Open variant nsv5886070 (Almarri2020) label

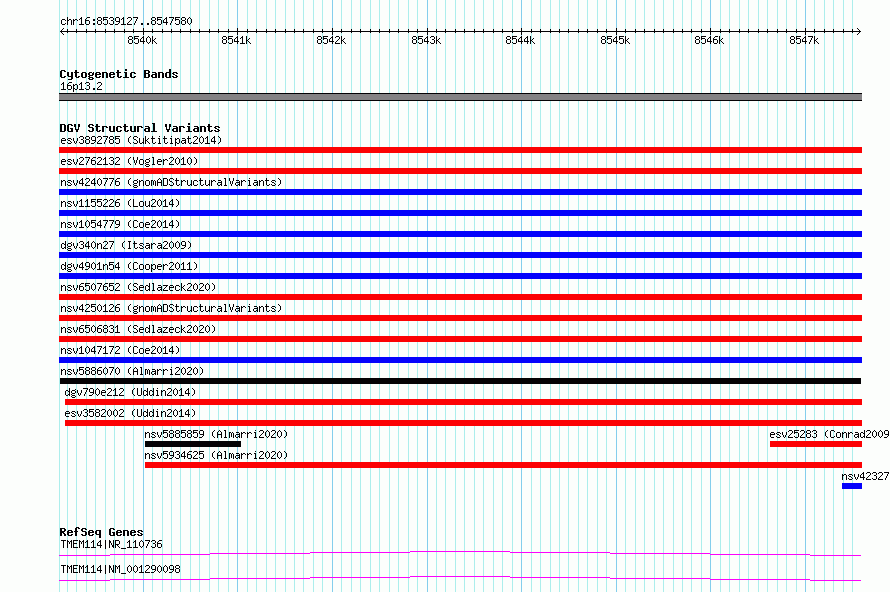click(132, 371)
